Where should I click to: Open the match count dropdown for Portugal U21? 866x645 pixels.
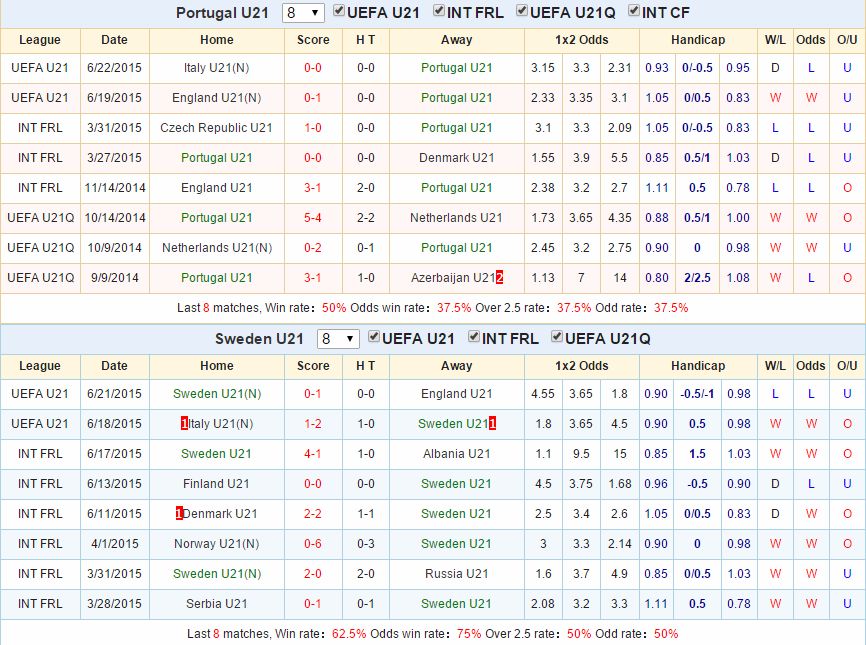(x=303, y=13)
